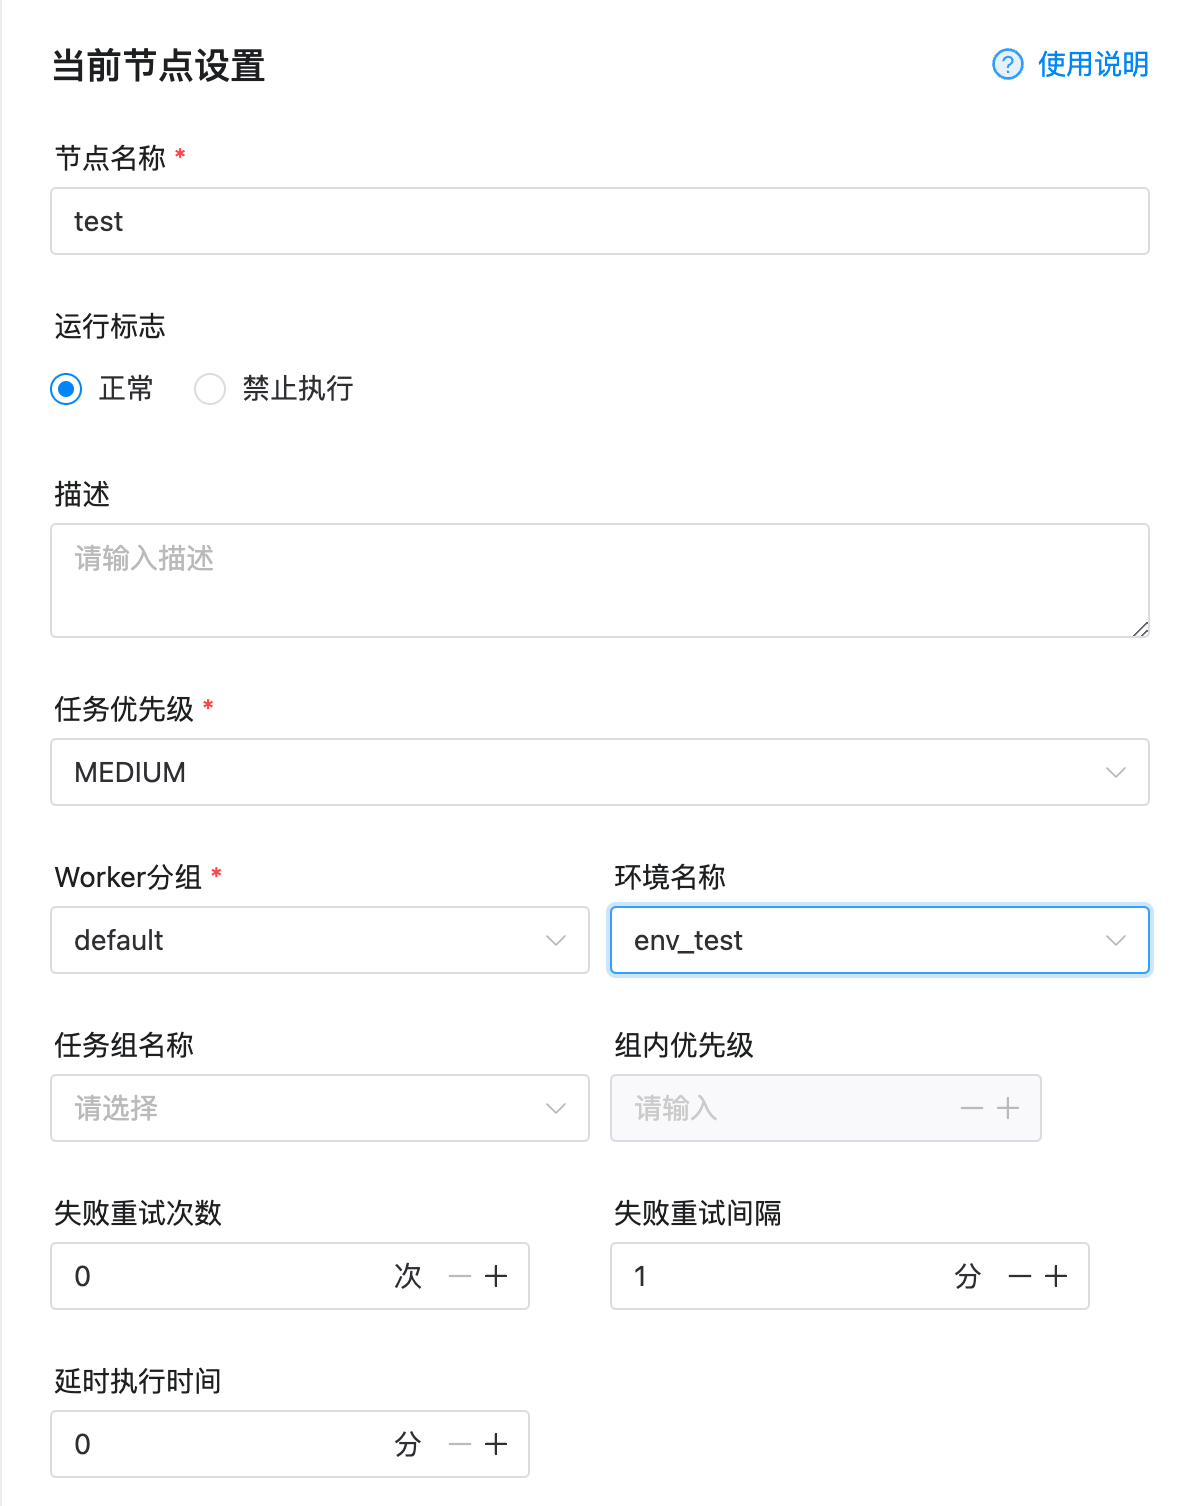Decrease 失败重试次数 with minus icon
The width and height of the screenshot is (1192, 1506).
(x=460, y=1276)
